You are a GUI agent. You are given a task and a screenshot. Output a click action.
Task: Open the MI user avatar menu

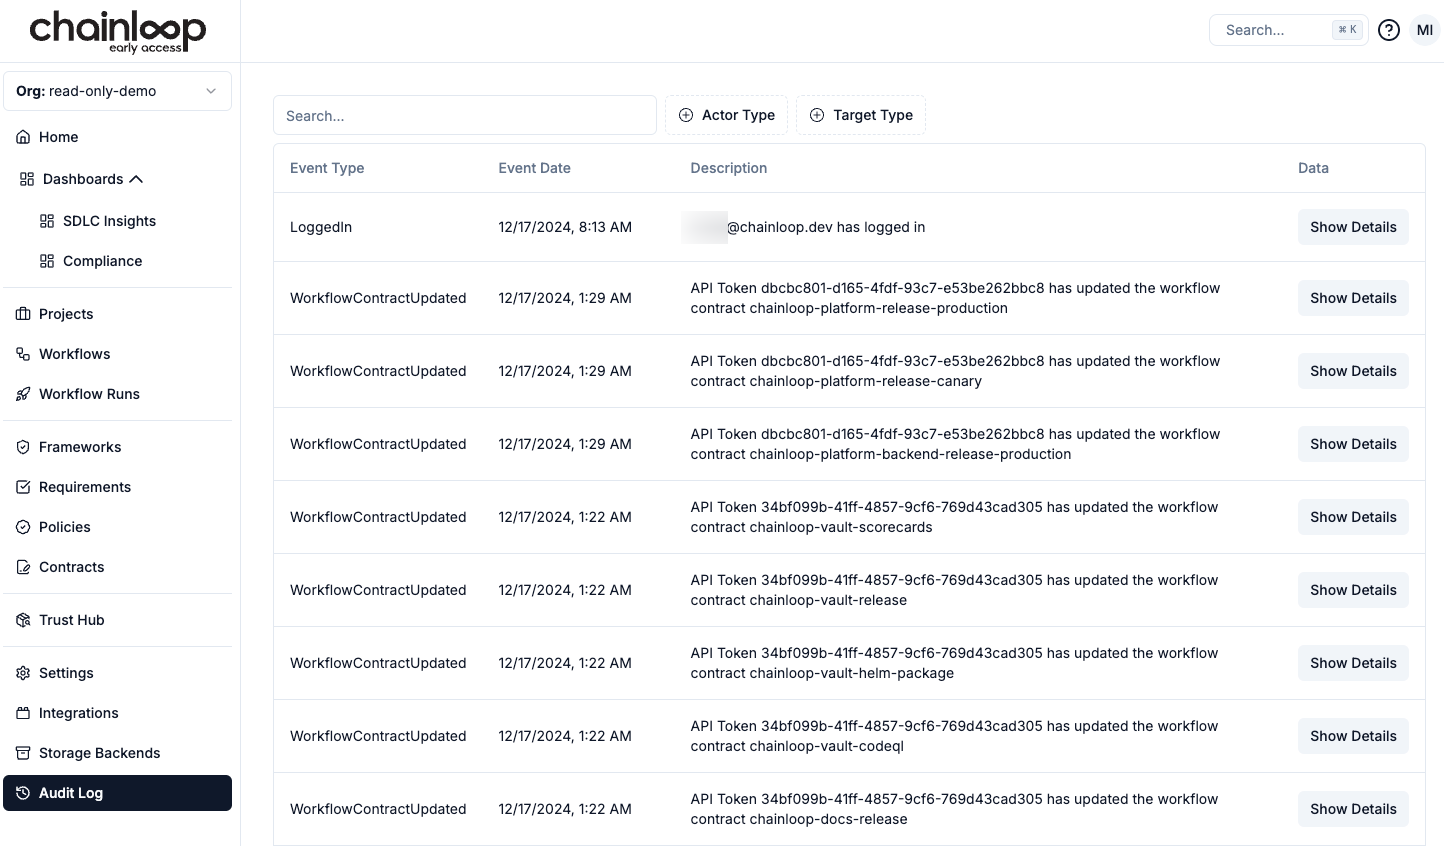point(1424,30)
